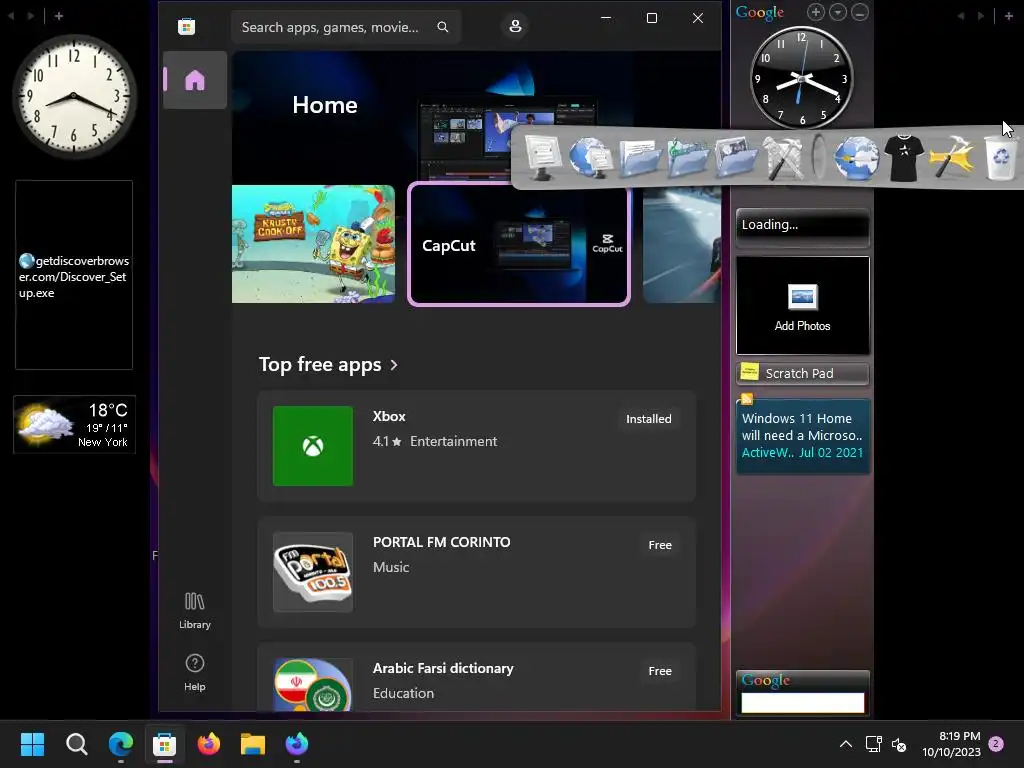Image resolution: width=1024 pixels, height=768 pixels.
Task: Click the Google search input box at sidebar bottom
Action: (x=803, y=703)
